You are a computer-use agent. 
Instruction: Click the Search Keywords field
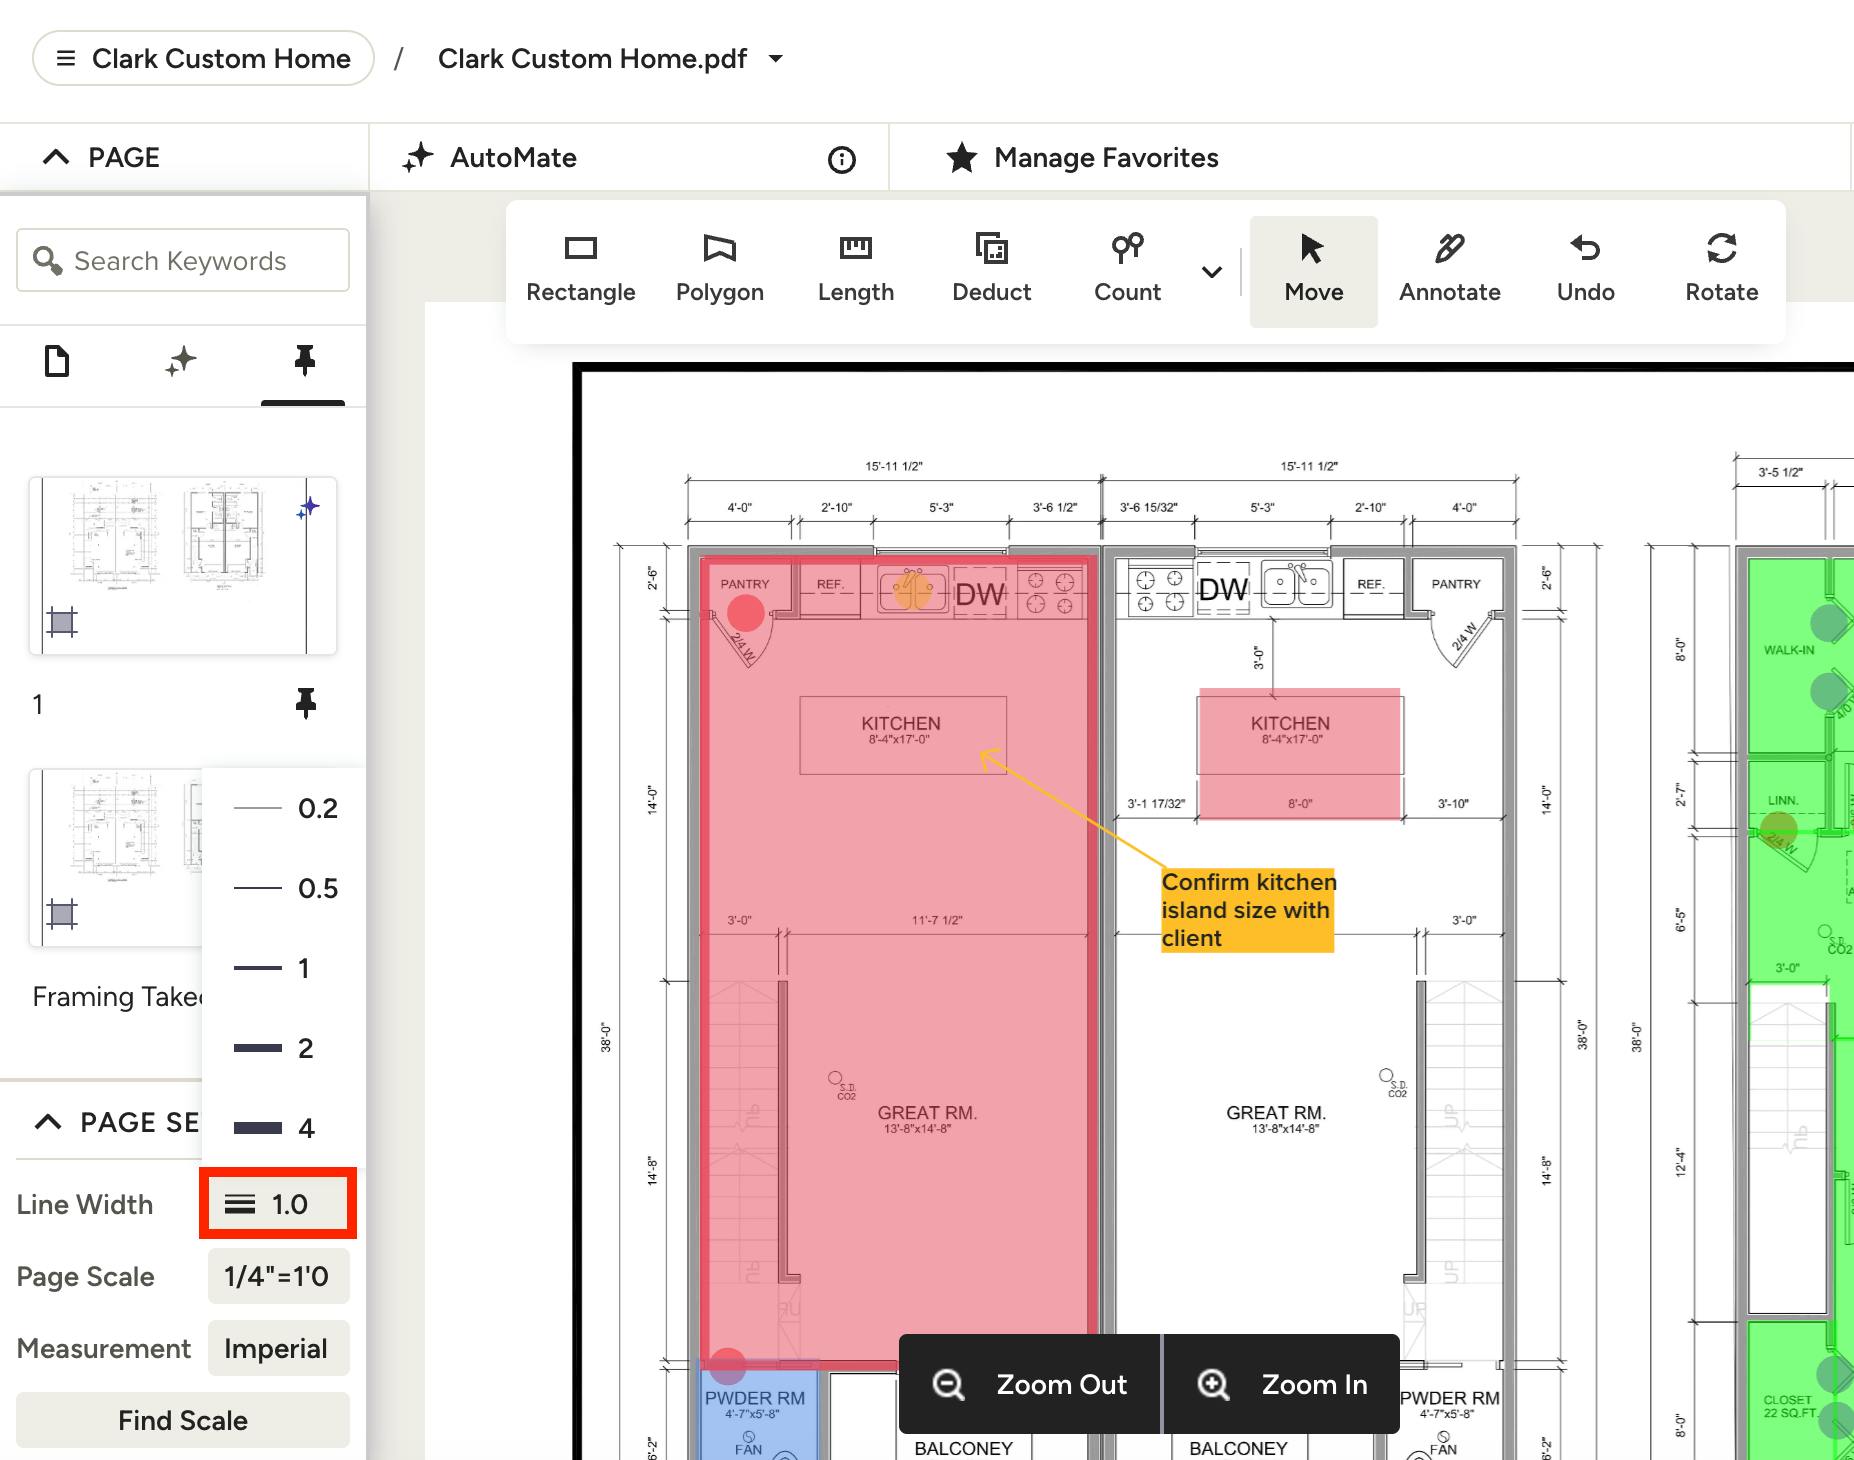click(183, 260)
